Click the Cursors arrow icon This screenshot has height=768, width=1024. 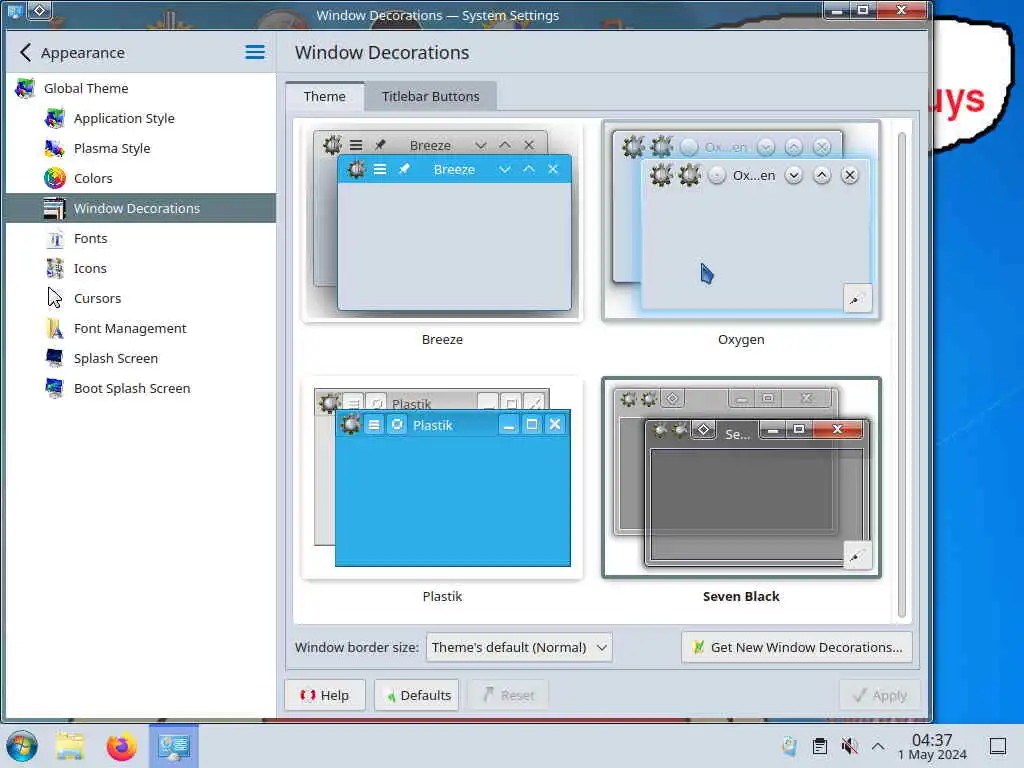55,298
